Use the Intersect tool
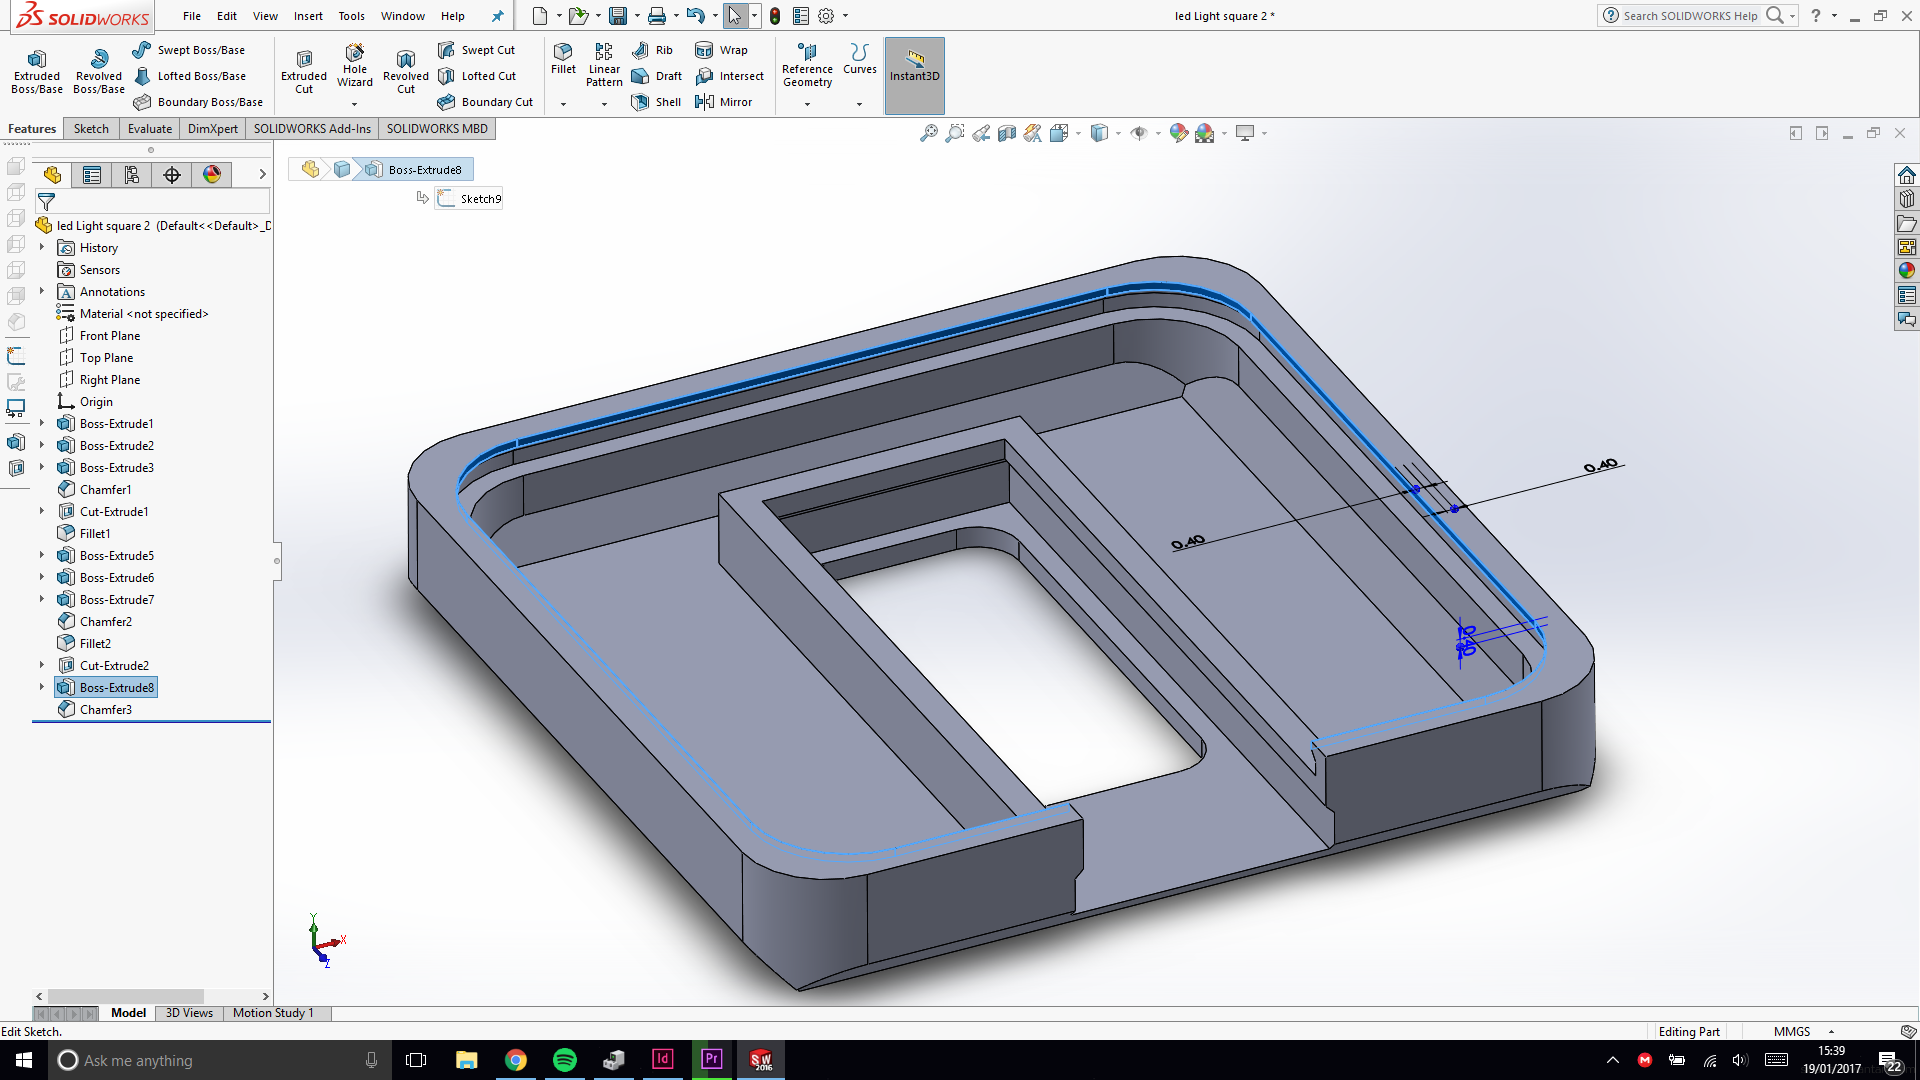The height and width of the screenshot is (1080, 1920). [729, 76]
